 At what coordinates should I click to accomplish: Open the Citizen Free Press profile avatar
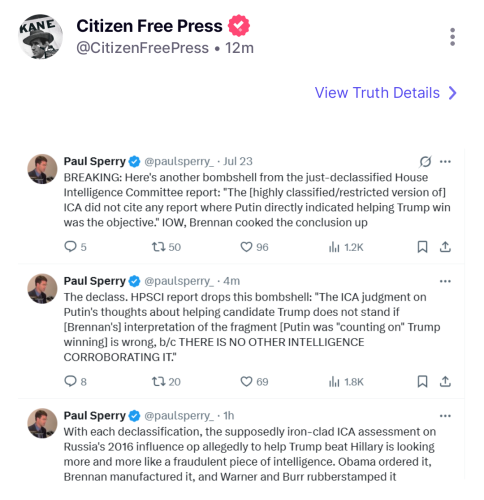click(40, 36)
